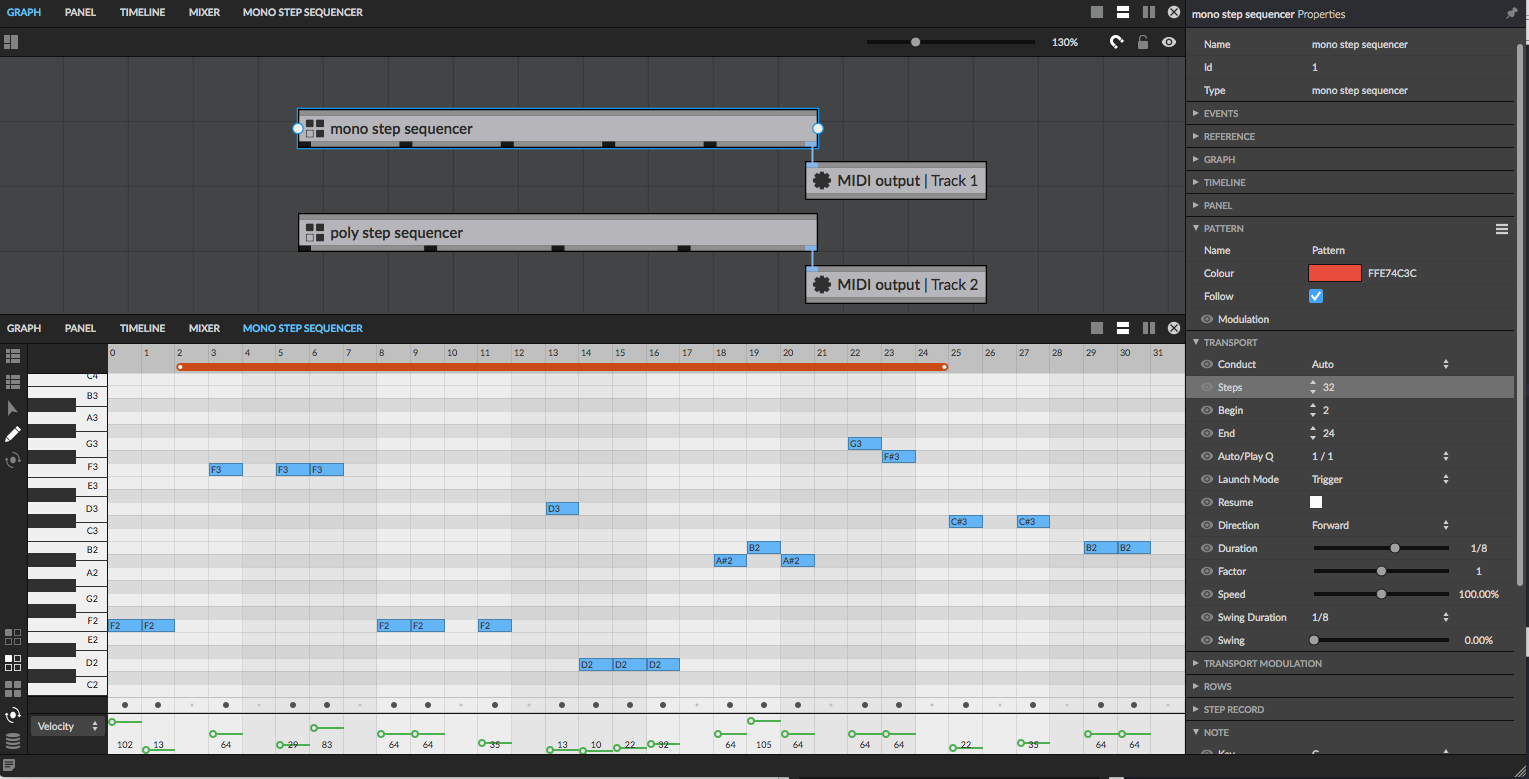The height and width of the screenshot is (779, 1529).
Task: Open the Auto/Play Q dropdown
Action: [x=1380, y=456]
